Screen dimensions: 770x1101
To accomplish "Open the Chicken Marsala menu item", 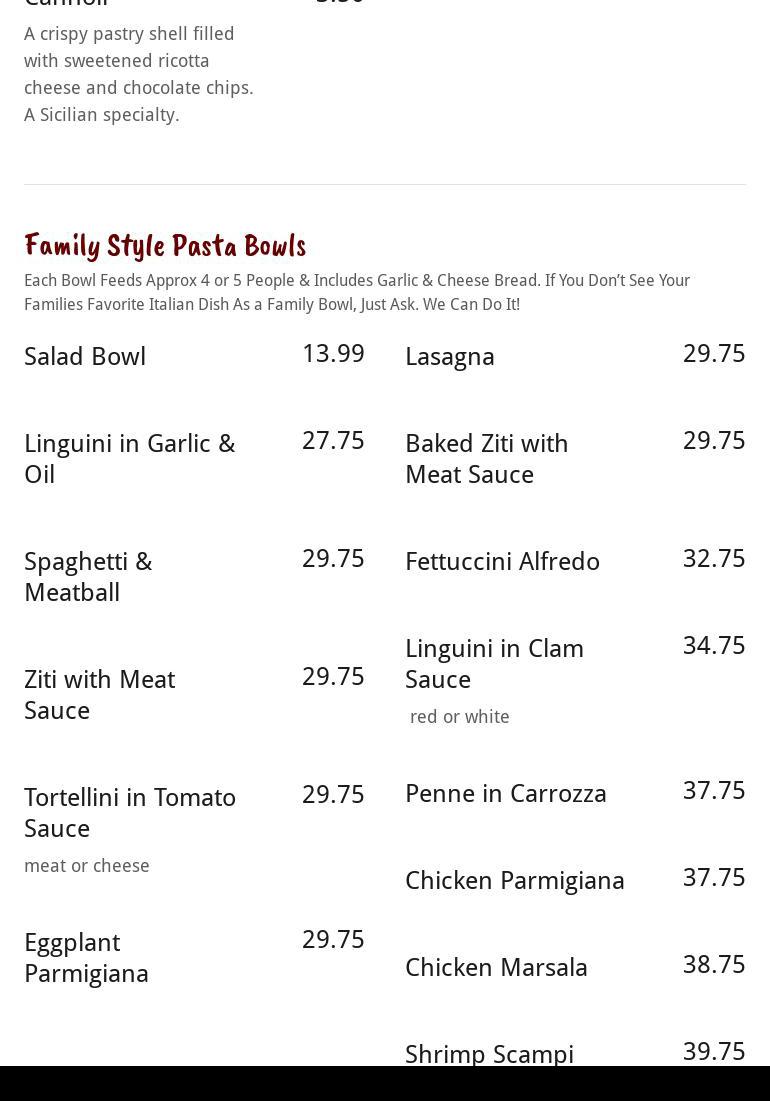I will 496,968.
